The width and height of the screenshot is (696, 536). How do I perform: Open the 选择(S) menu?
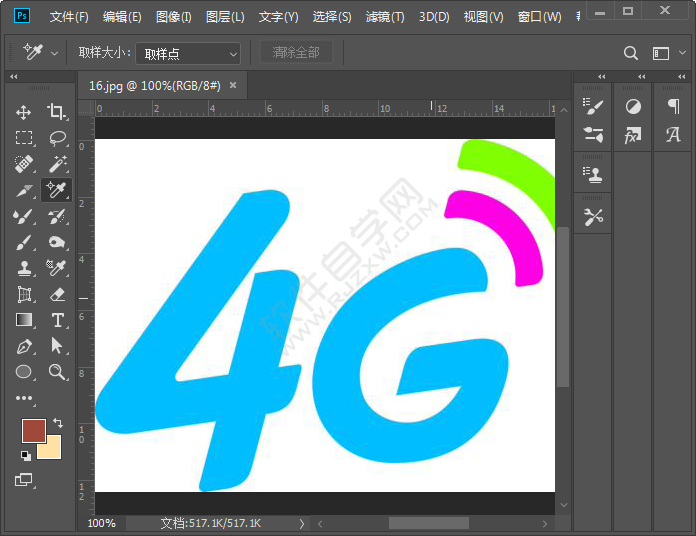[x=332, y=17]
